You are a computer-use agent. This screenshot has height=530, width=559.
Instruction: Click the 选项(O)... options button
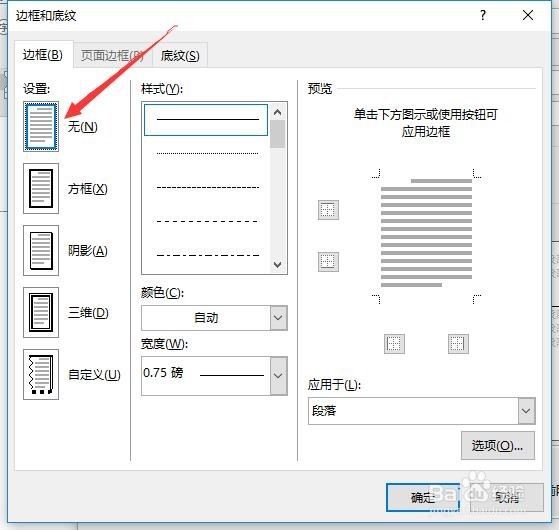[x=498, y=446]
